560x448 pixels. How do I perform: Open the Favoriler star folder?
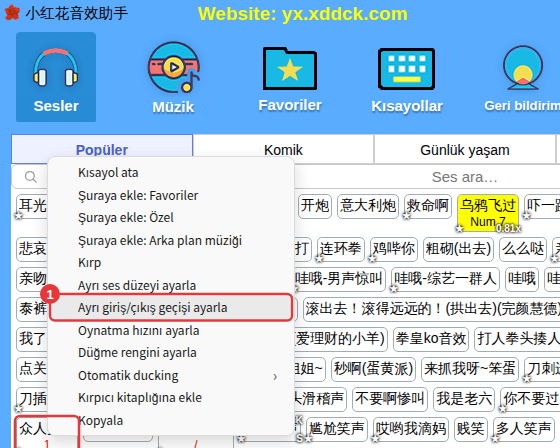tap(290, 79)
